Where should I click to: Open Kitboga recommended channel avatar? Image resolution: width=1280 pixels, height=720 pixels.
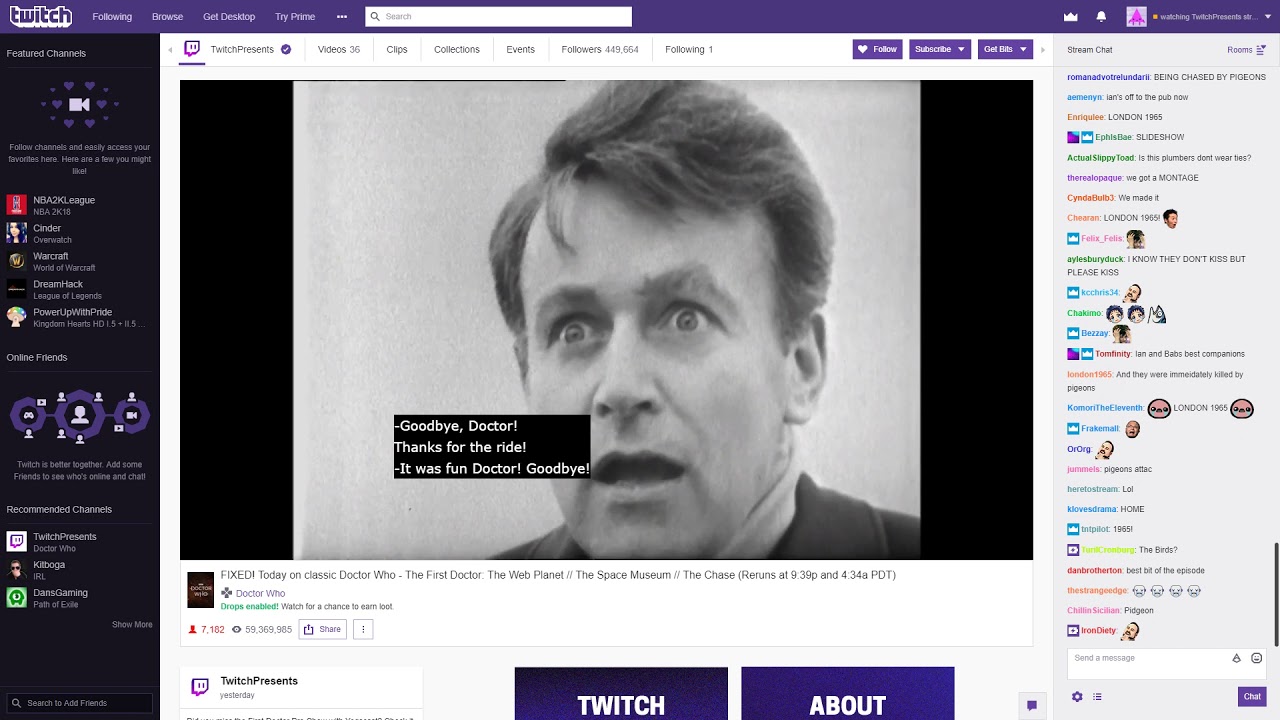click(x=16, y=570)
